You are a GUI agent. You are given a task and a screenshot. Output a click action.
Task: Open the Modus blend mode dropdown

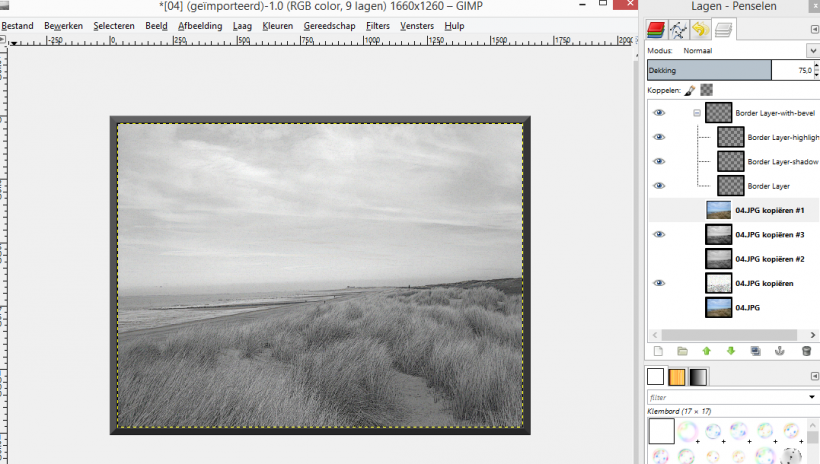point(812,50)
